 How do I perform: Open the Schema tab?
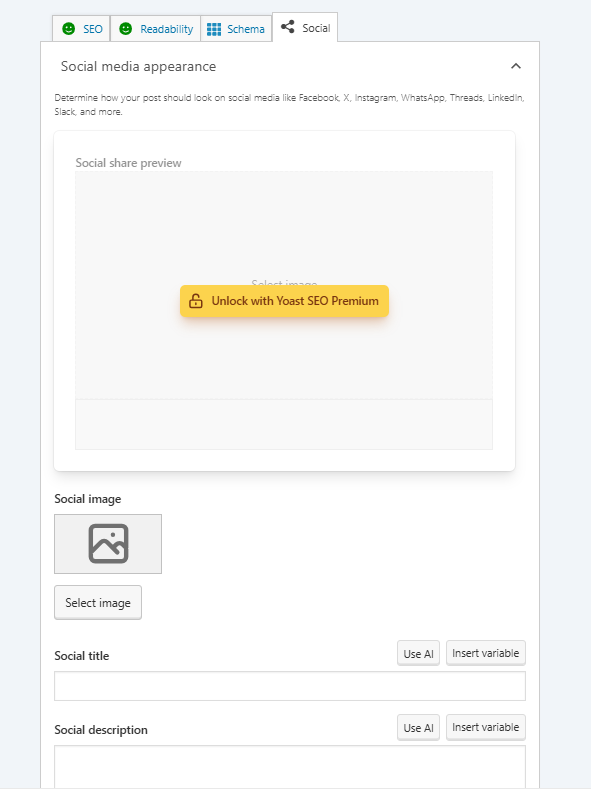point(236,29)
